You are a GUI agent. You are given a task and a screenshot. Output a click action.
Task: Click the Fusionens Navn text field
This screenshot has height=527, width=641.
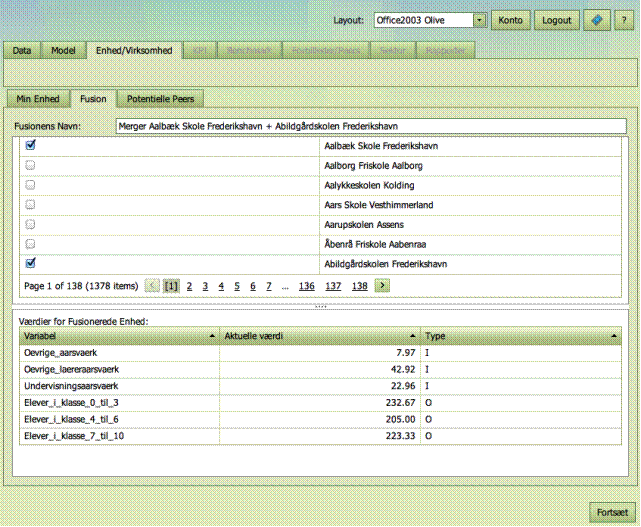pos(370,127)
